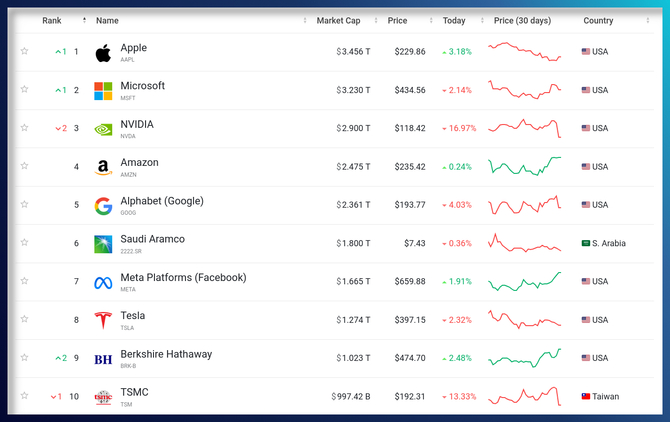Star Apple as a favorite
The image size is (670, 422).
(x=24, y=51)
